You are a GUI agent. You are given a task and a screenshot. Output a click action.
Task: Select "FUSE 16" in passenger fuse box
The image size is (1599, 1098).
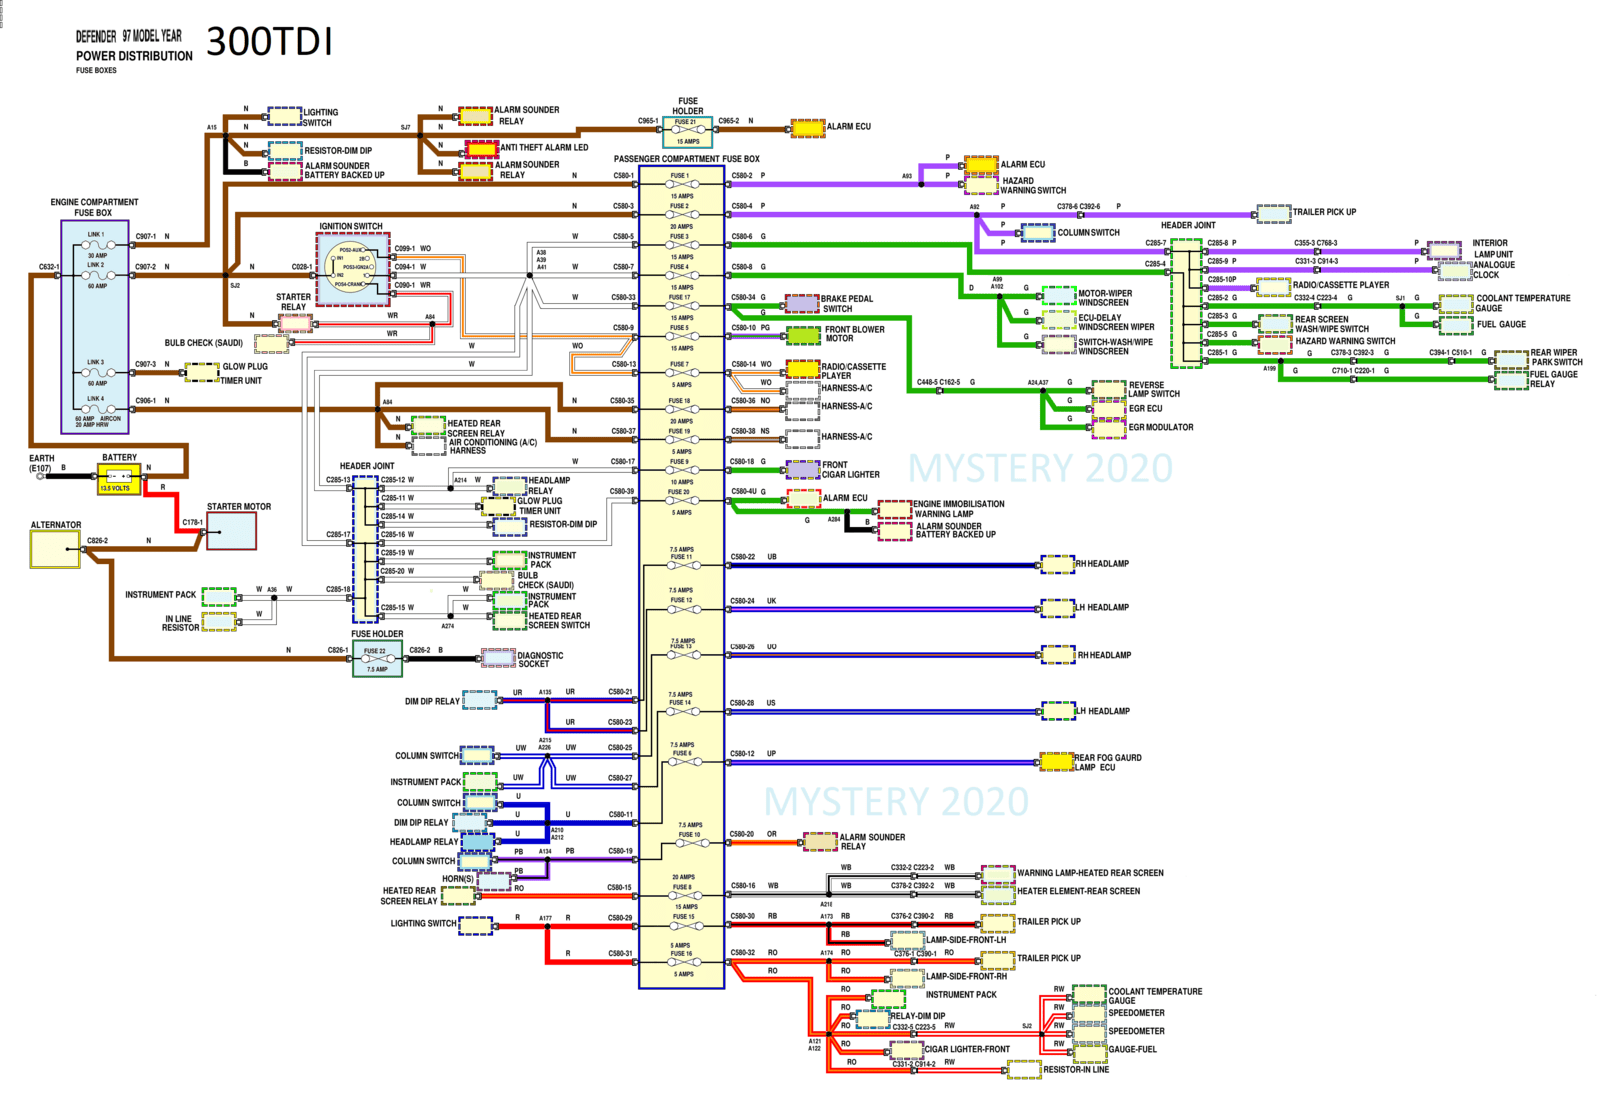coord(681,963)
